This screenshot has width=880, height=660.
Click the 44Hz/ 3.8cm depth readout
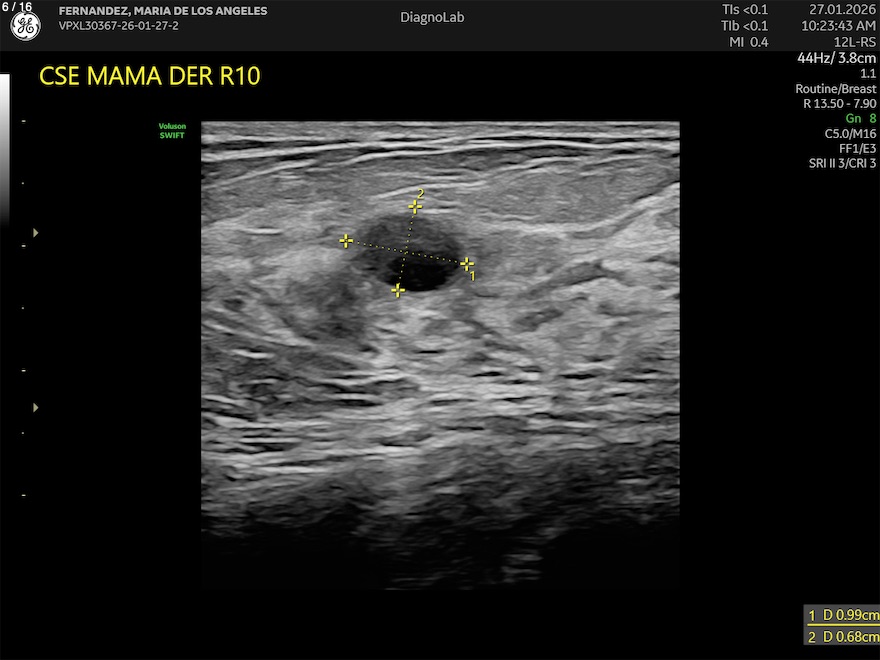coord(836,58)
